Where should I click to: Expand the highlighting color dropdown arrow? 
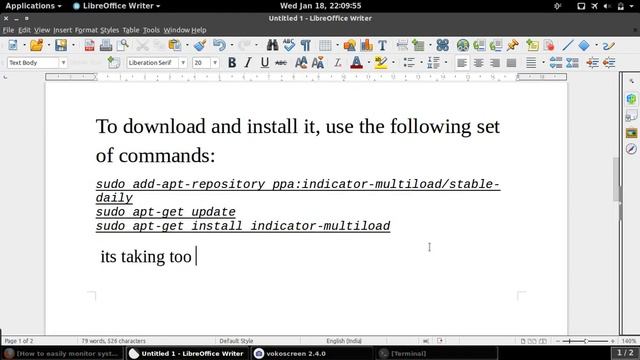pyautogui.click(x=393, y=62)
